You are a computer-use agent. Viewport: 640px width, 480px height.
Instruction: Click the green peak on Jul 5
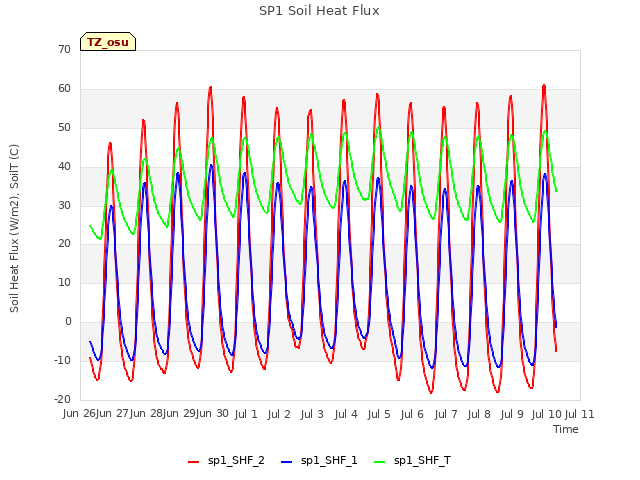click(x=379, y=128)
